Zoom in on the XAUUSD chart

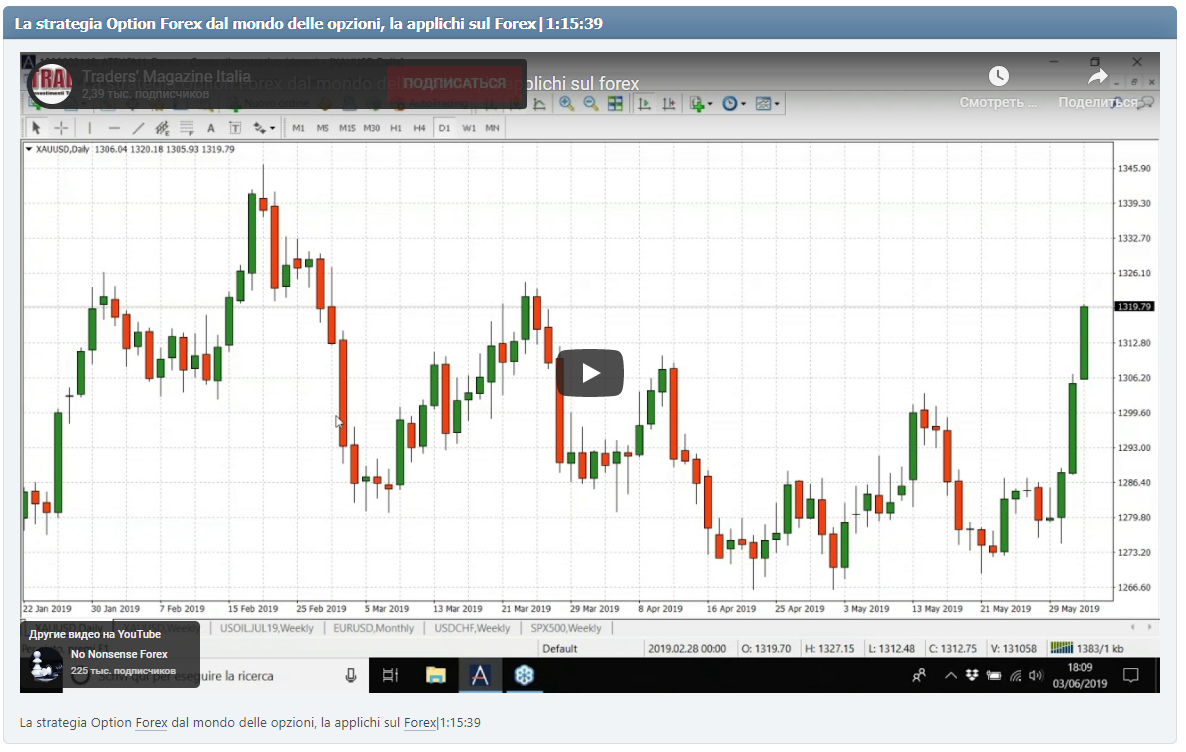[566, 103]
